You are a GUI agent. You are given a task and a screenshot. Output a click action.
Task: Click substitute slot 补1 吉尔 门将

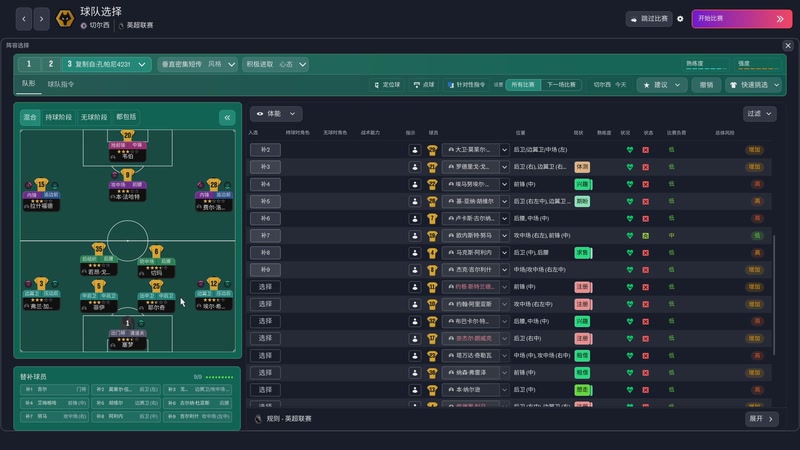(55, 389)
